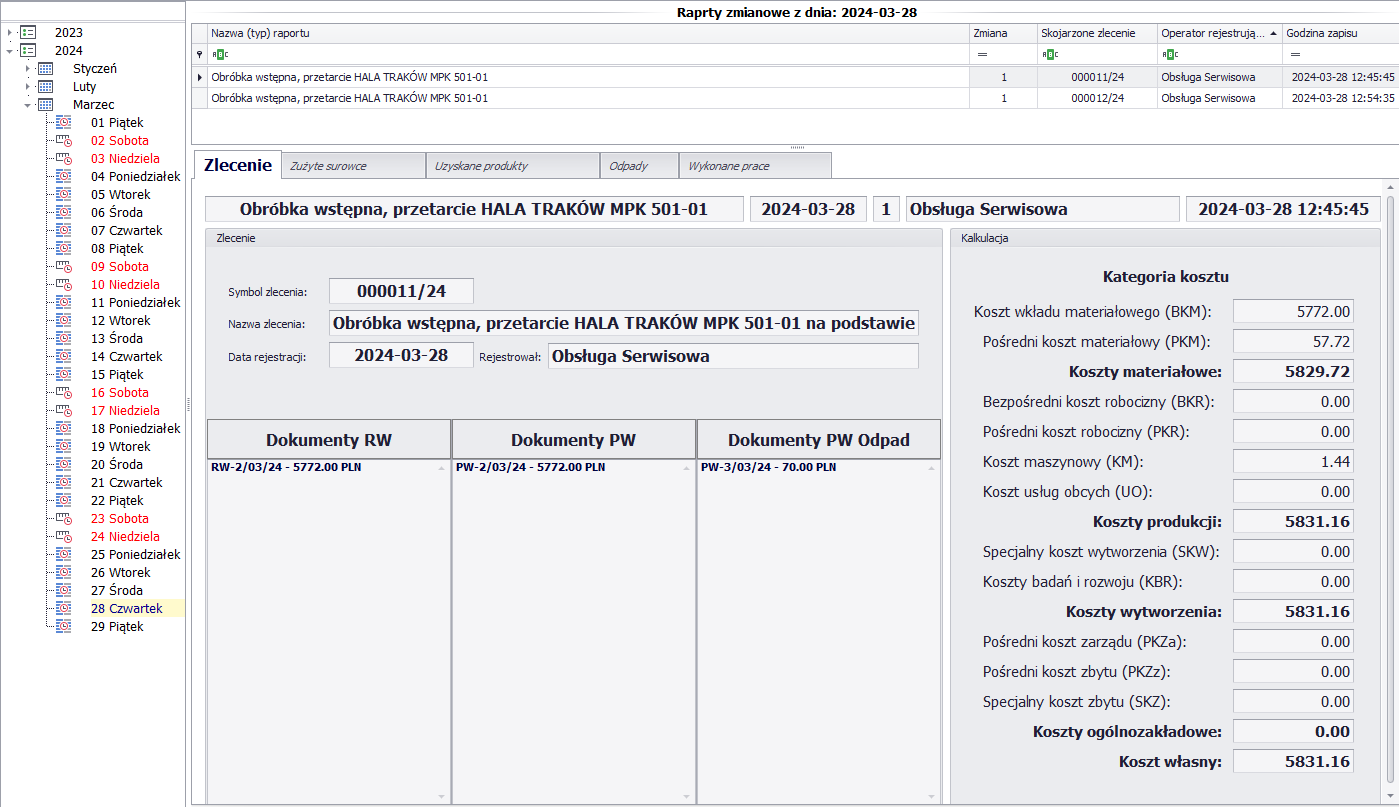The image size is (1399, 807).
Task: Open filter operator for Skojarzone zlecenie column
Action: 1050,54
